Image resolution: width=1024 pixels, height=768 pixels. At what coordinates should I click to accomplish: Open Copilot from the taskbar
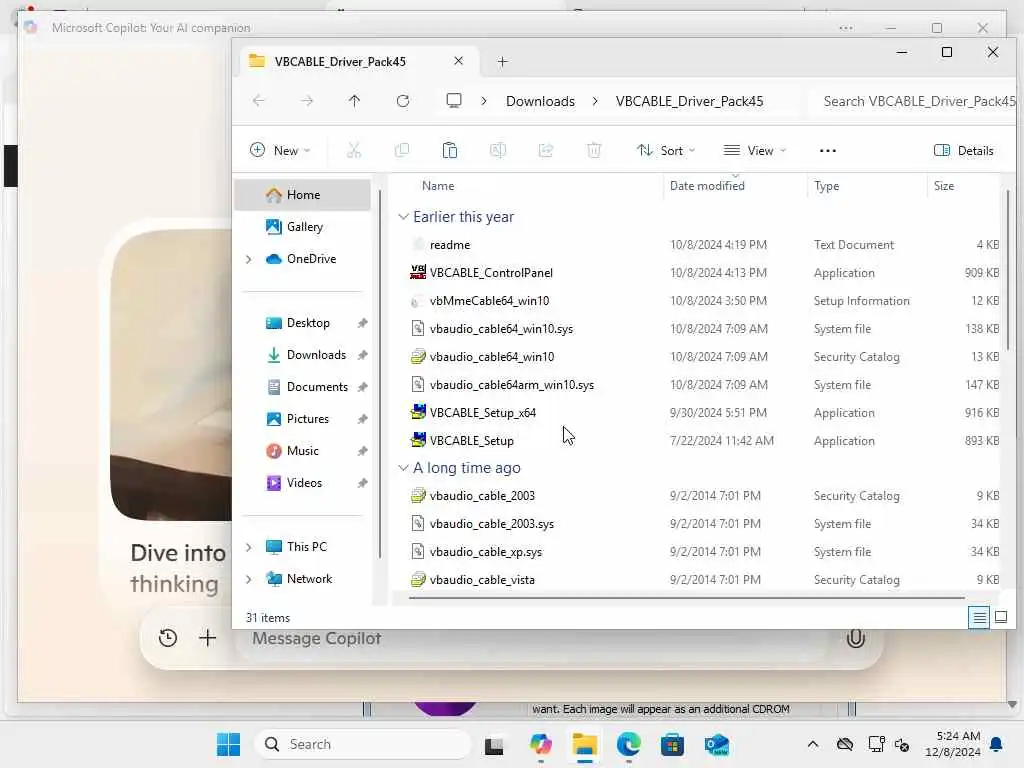click(x=541, y=744)
